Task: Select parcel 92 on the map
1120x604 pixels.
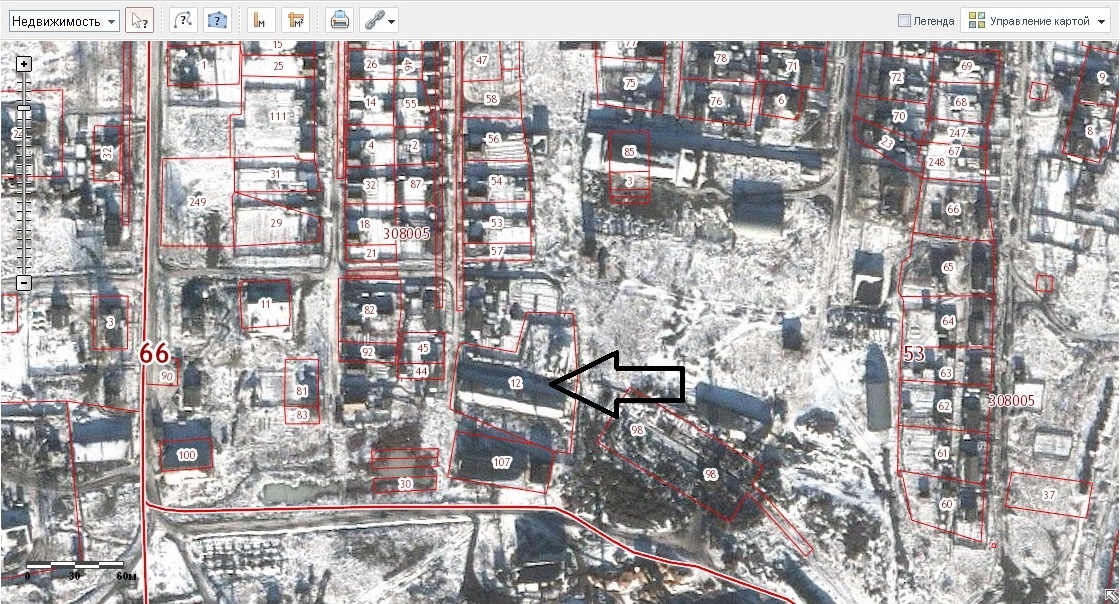Action: coord(368,352)
